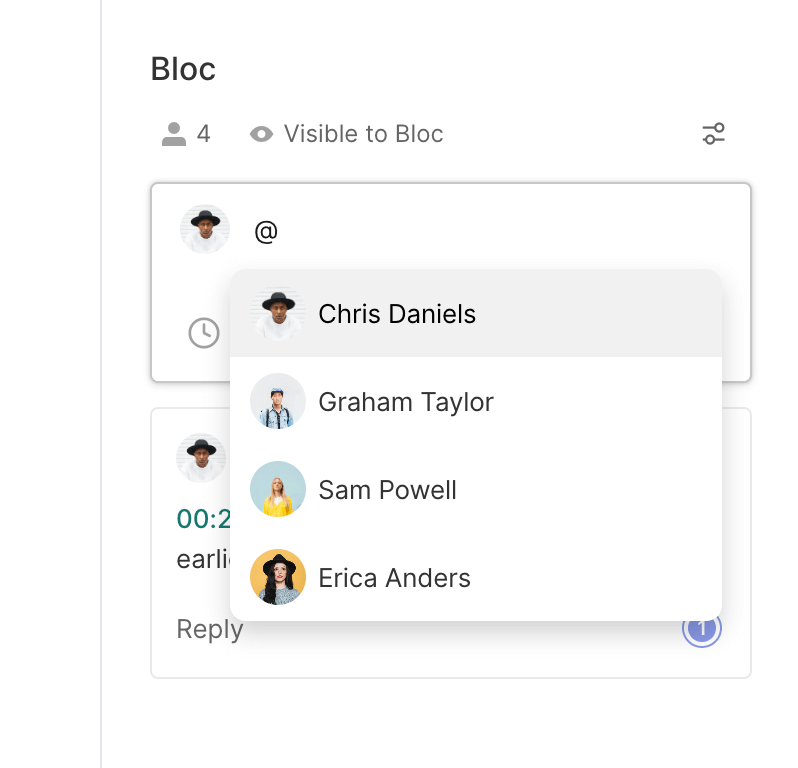Choose Sam Powell in the mention list
The image size is (798, 768).
tap(388, 490)
